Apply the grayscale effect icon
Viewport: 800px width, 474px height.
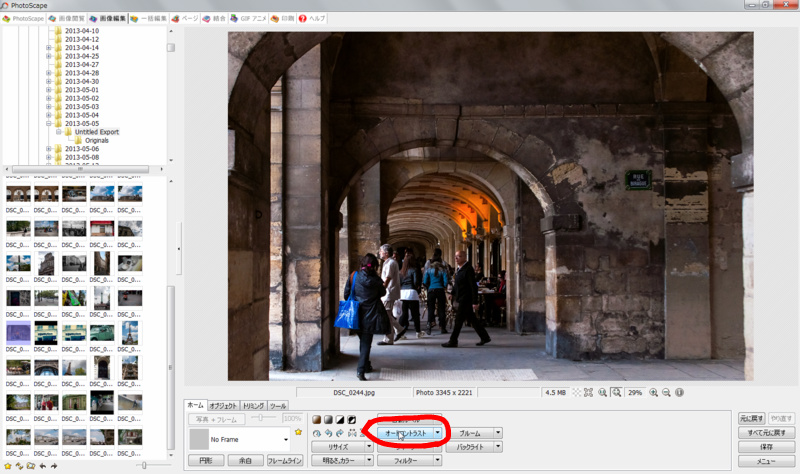(x=329, y=419)
